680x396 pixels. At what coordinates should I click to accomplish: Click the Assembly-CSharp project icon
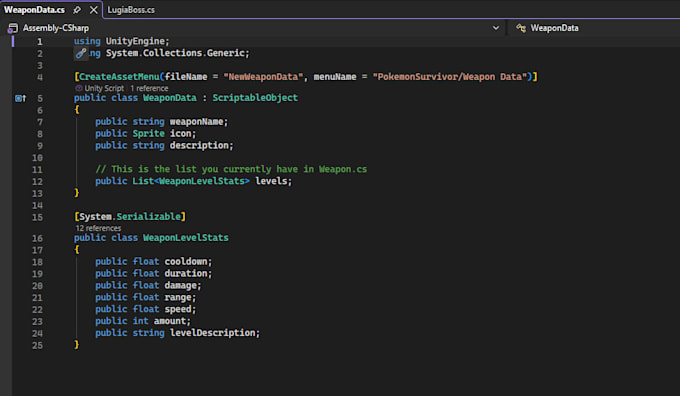click(x=13, y=28)
